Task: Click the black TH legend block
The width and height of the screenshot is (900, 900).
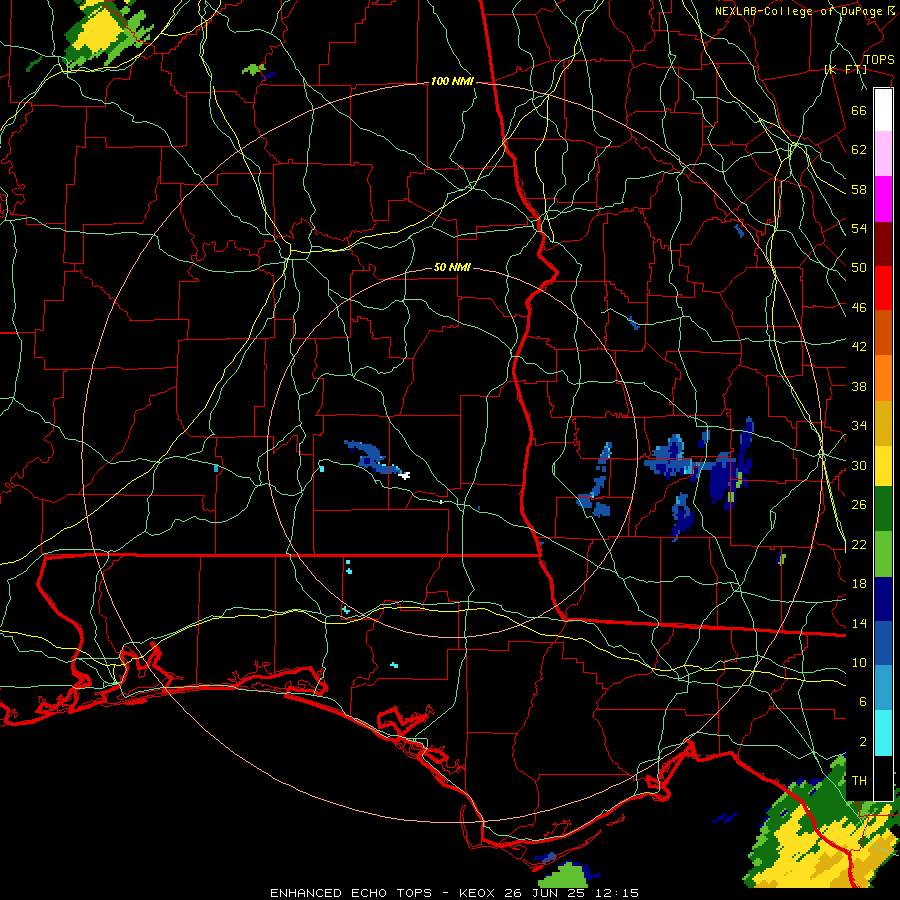Action: tap(883, 778)
